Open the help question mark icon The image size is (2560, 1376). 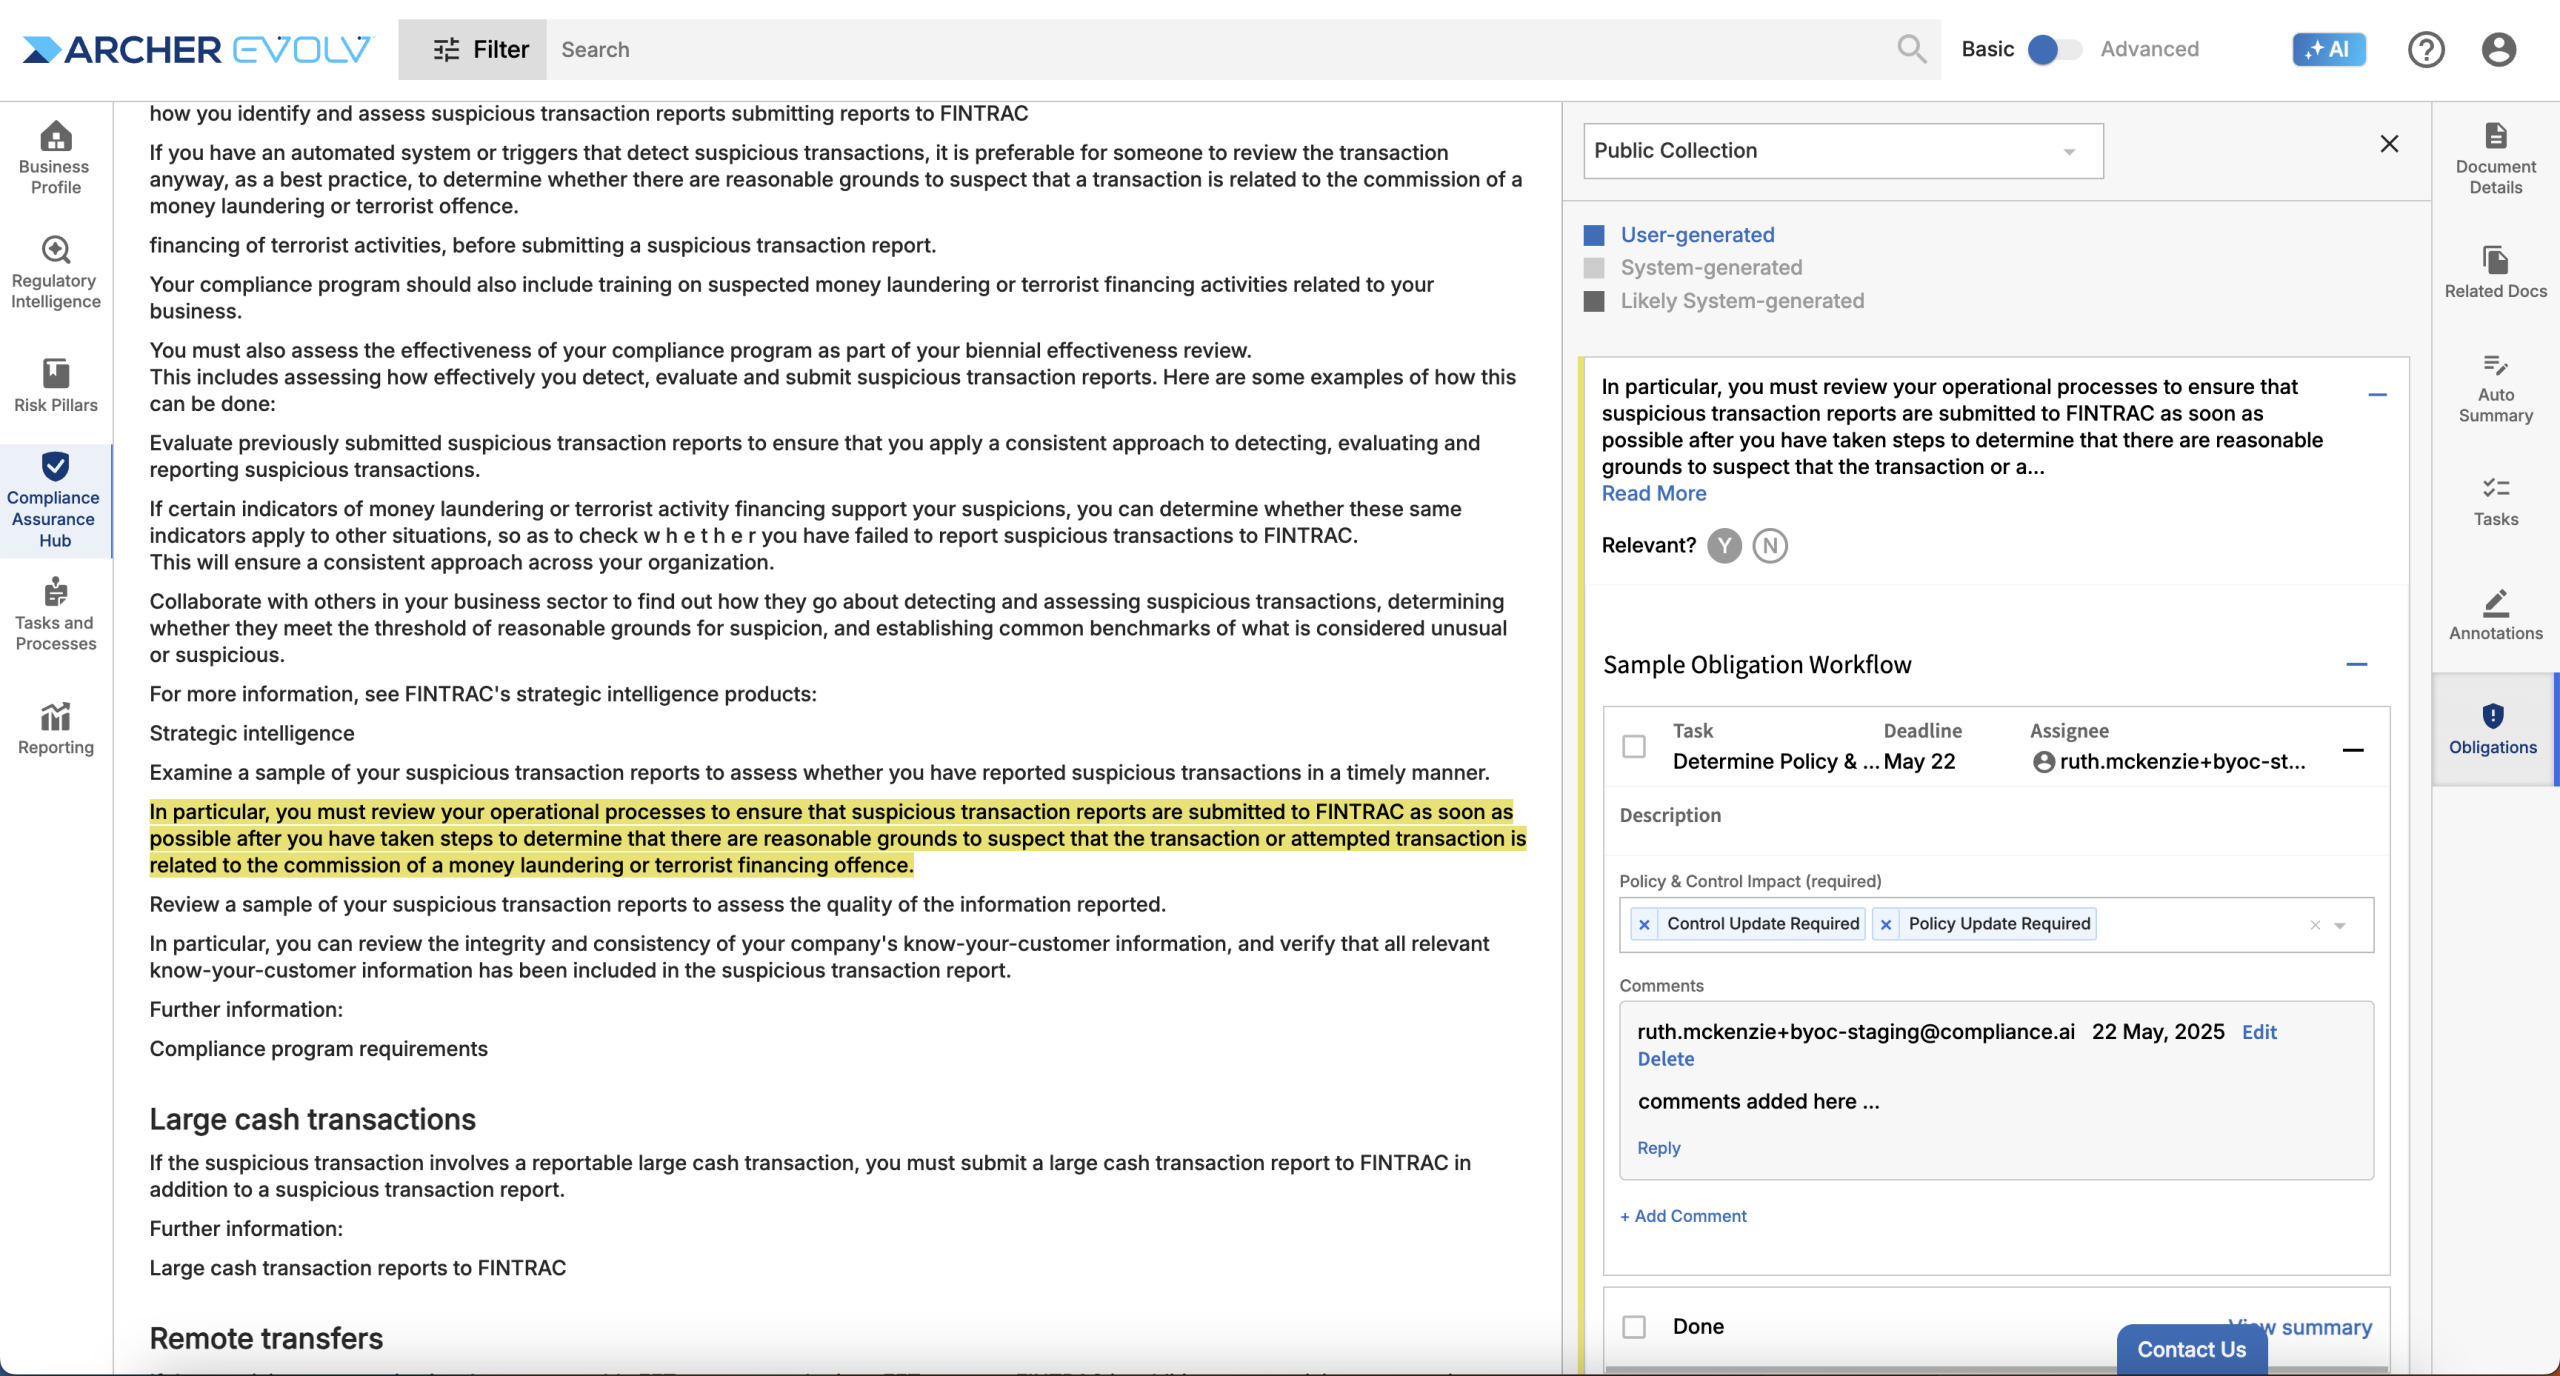click(2425, 49)
